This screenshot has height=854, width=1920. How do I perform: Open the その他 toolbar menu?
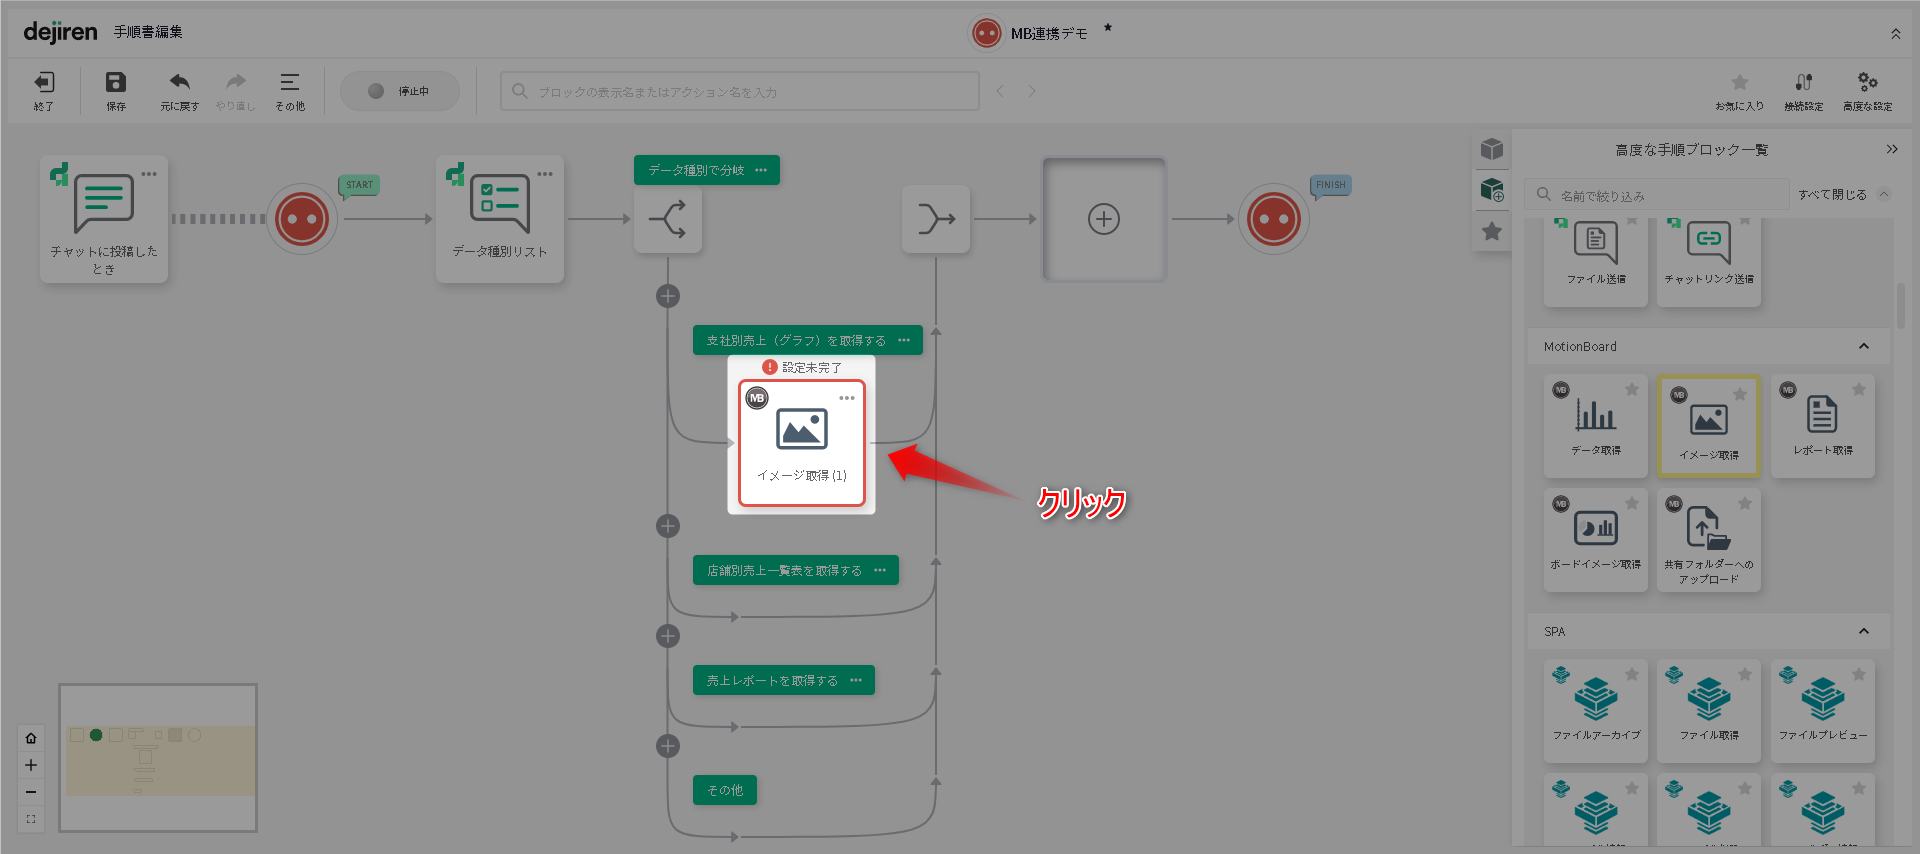pyautogui.click(x=290, y=90)
